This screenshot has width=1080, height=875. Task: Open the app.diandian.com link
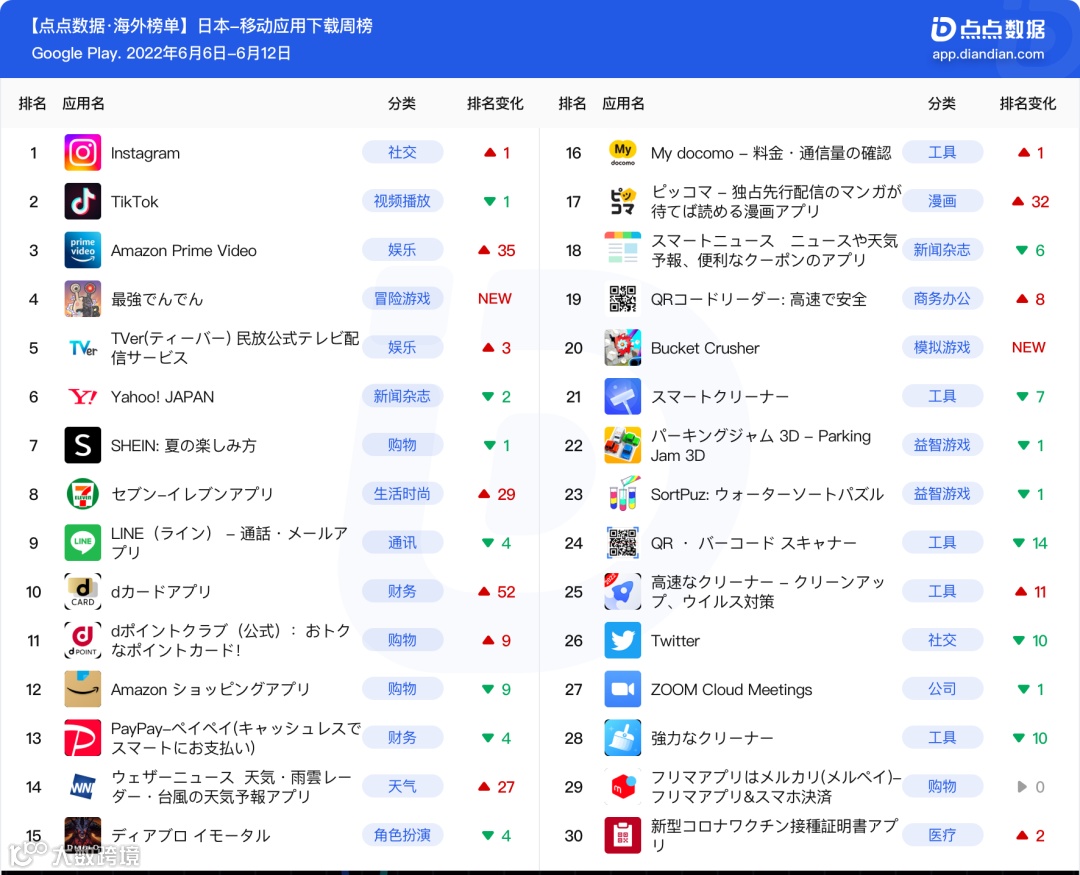point(988,54)
